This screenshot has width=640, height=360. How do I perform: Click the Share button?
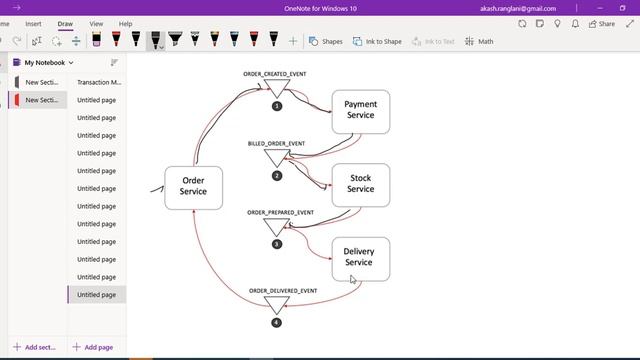pos(602,24)
